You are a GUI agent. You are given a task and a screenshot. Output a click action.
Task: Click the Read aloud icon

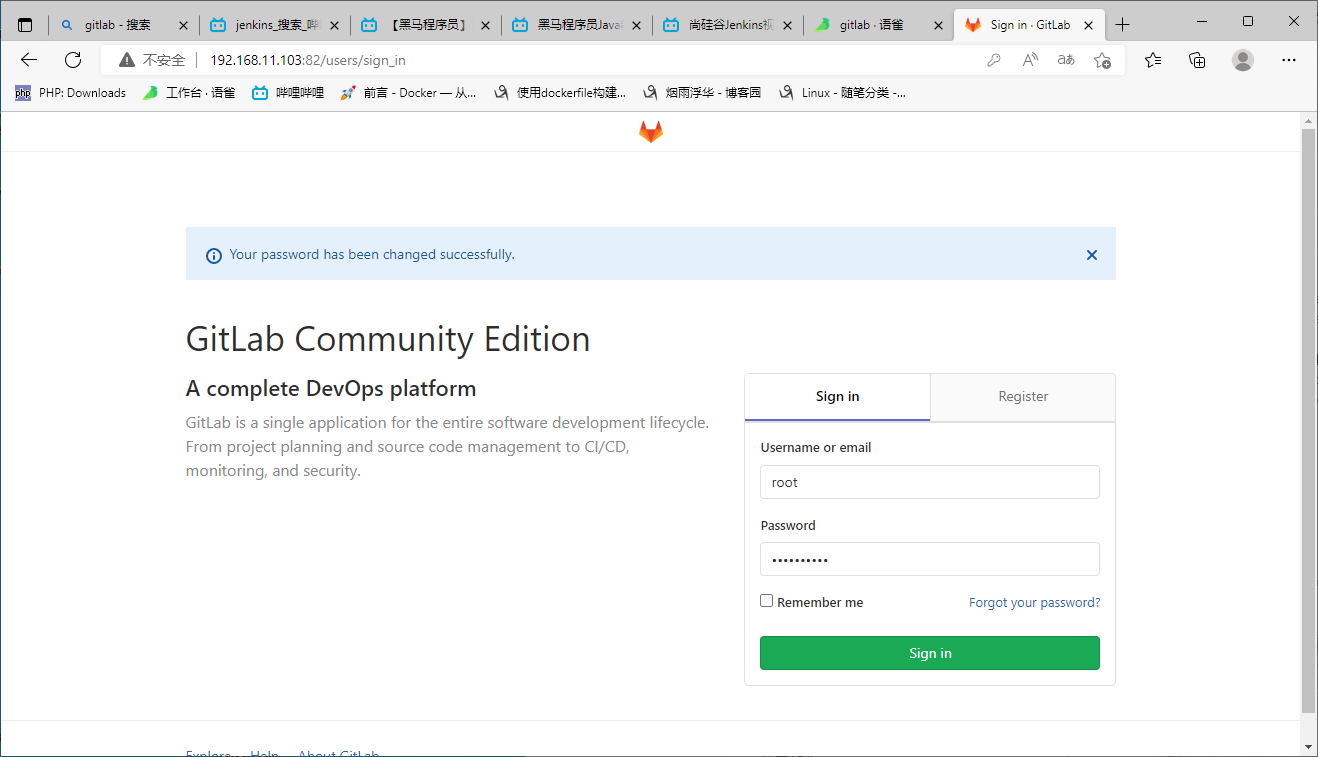coord(1030,60)
